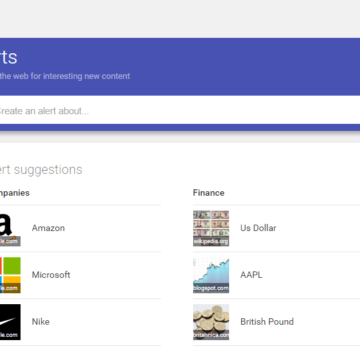360x360 pixels.
Task: Focus the 'Create an alert about...' field
Action: (x=180, y=110)
